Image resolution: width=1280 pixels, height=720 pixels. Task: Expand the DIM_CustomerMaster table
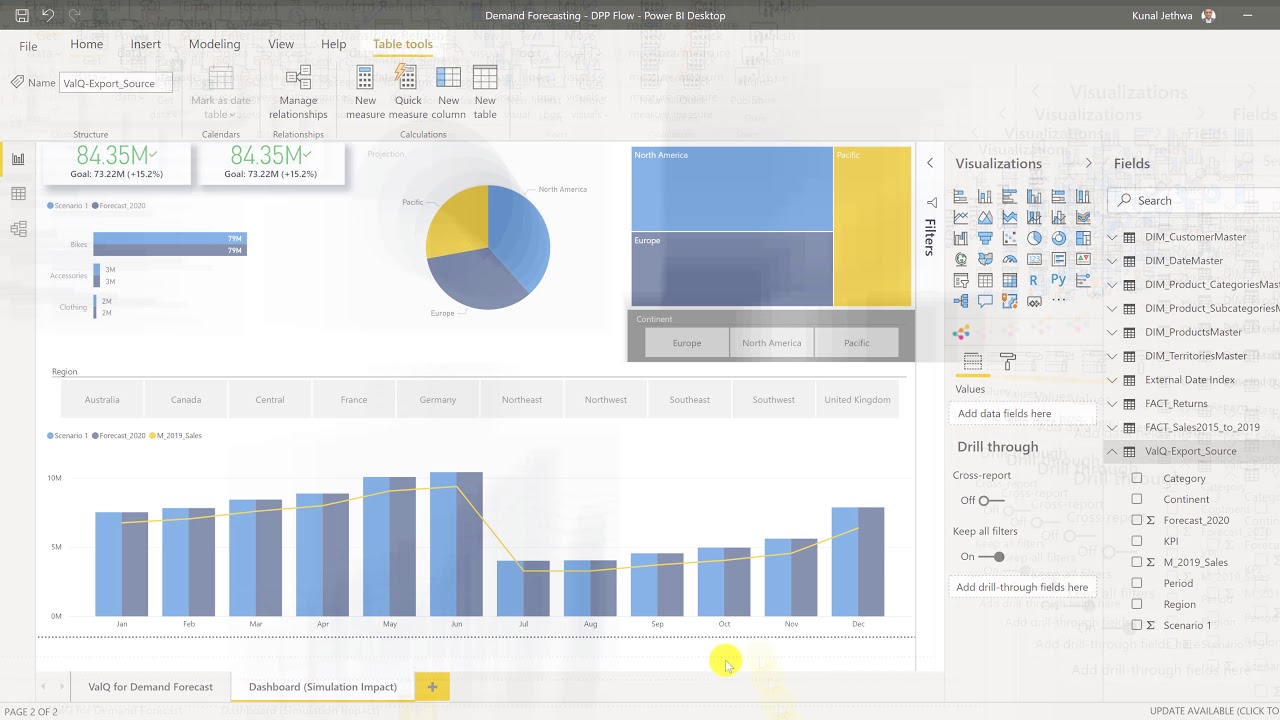click(1112, 237)
